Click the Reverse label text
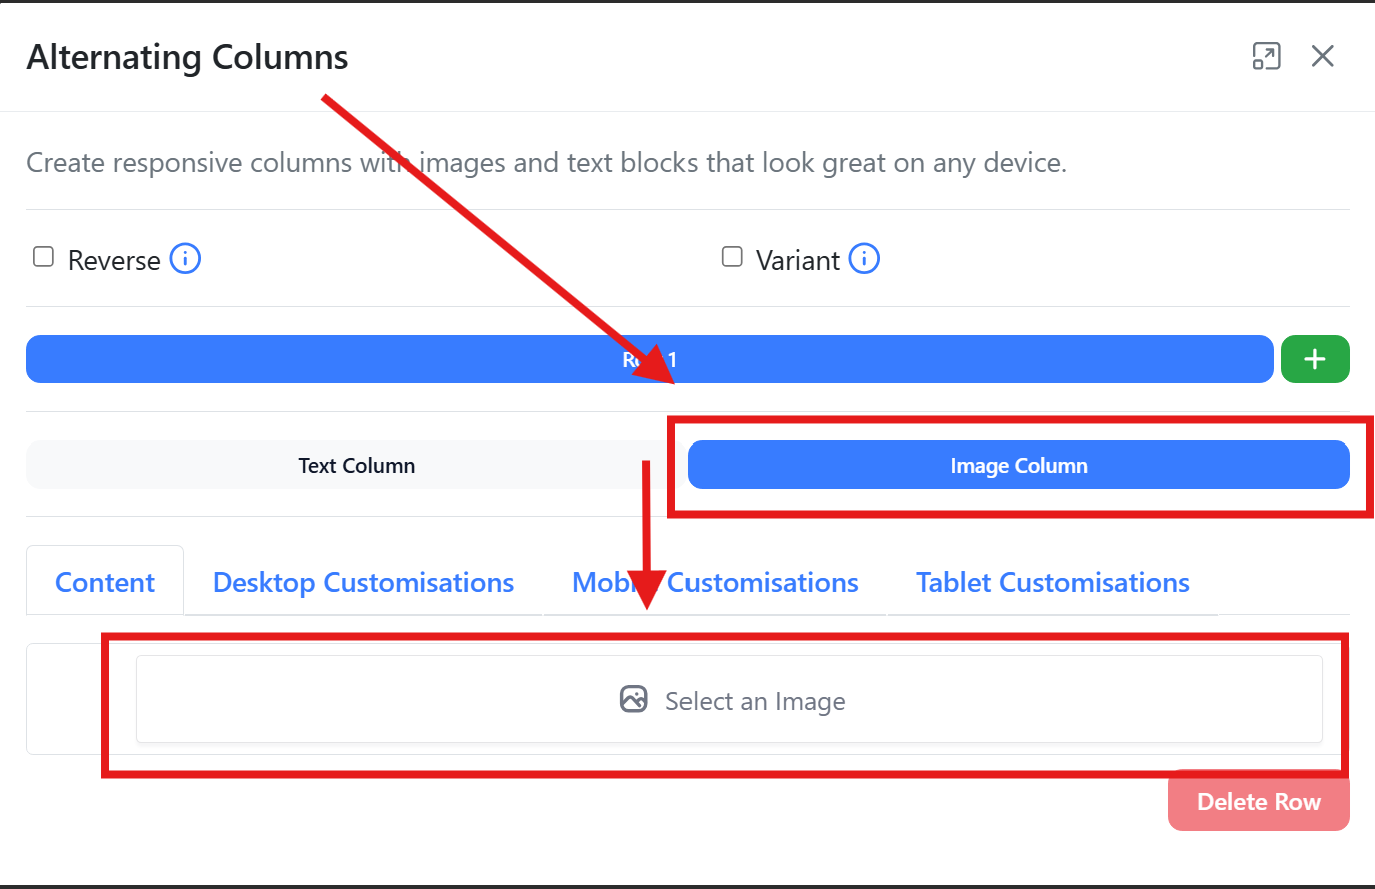Image resolution: width=1375 pixels, height=889 pixels. pos(114,261)
